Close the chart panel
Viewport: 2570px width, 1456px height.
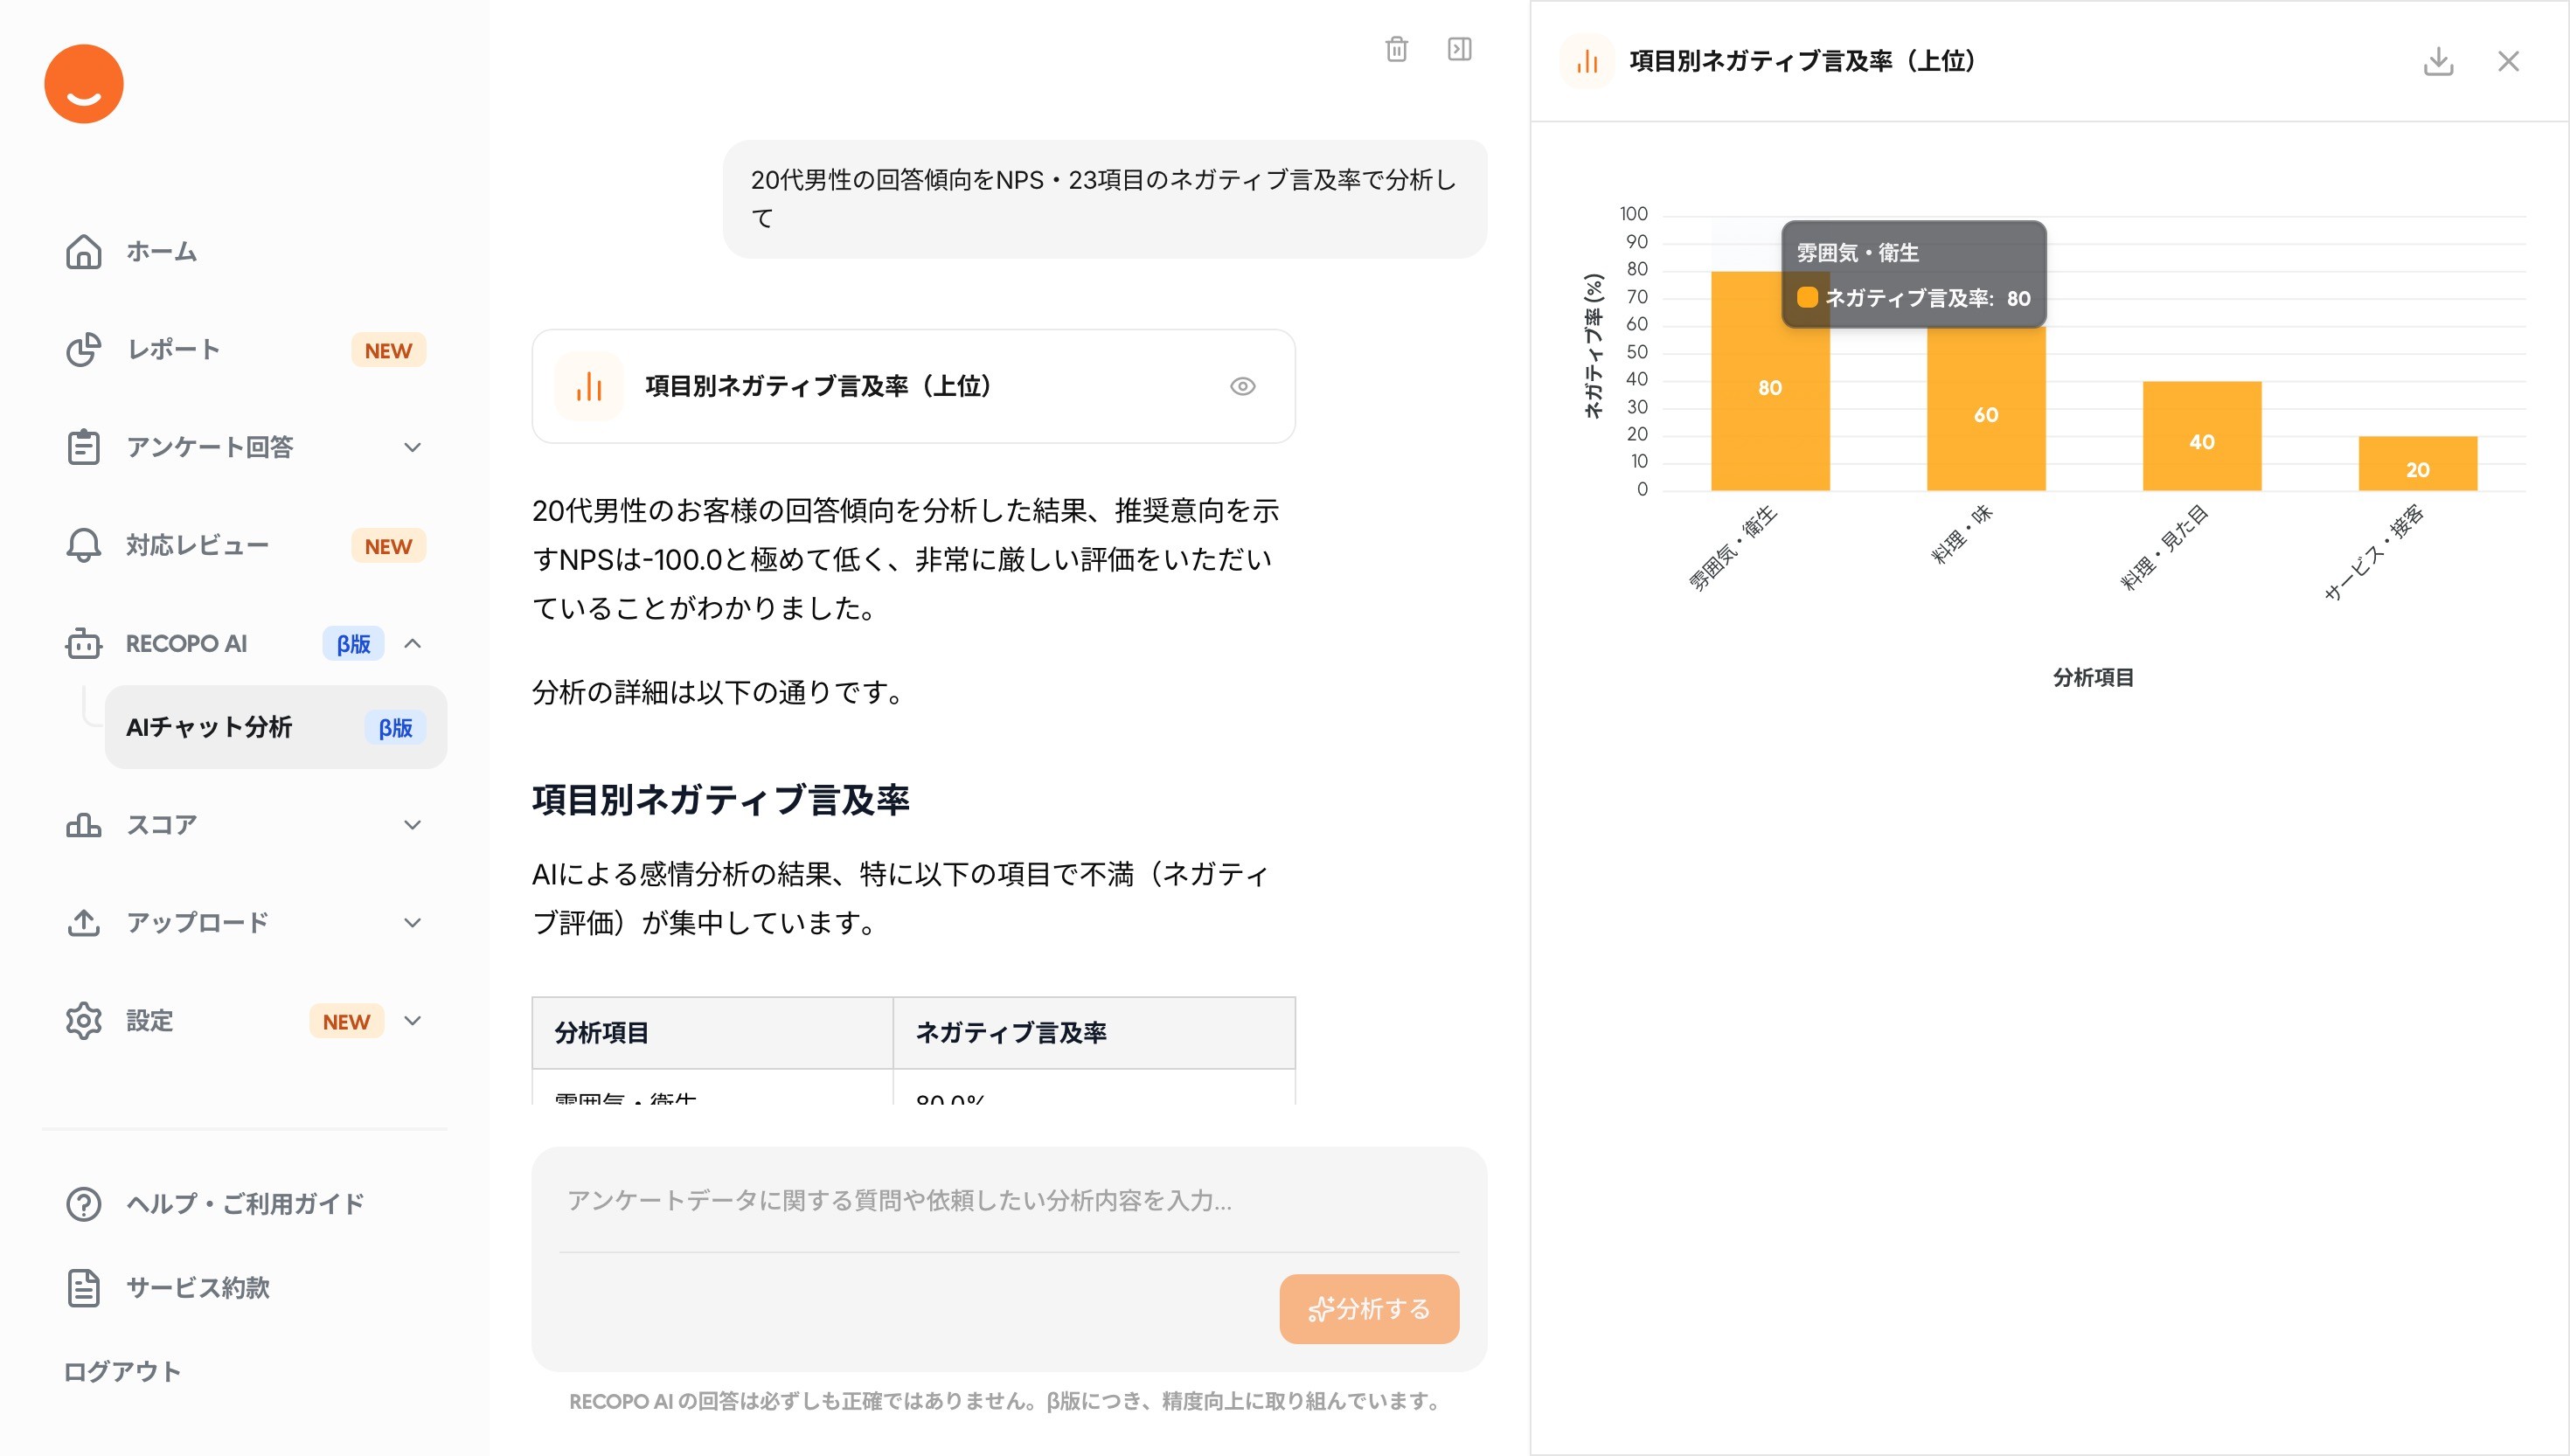coord(2507,61)
